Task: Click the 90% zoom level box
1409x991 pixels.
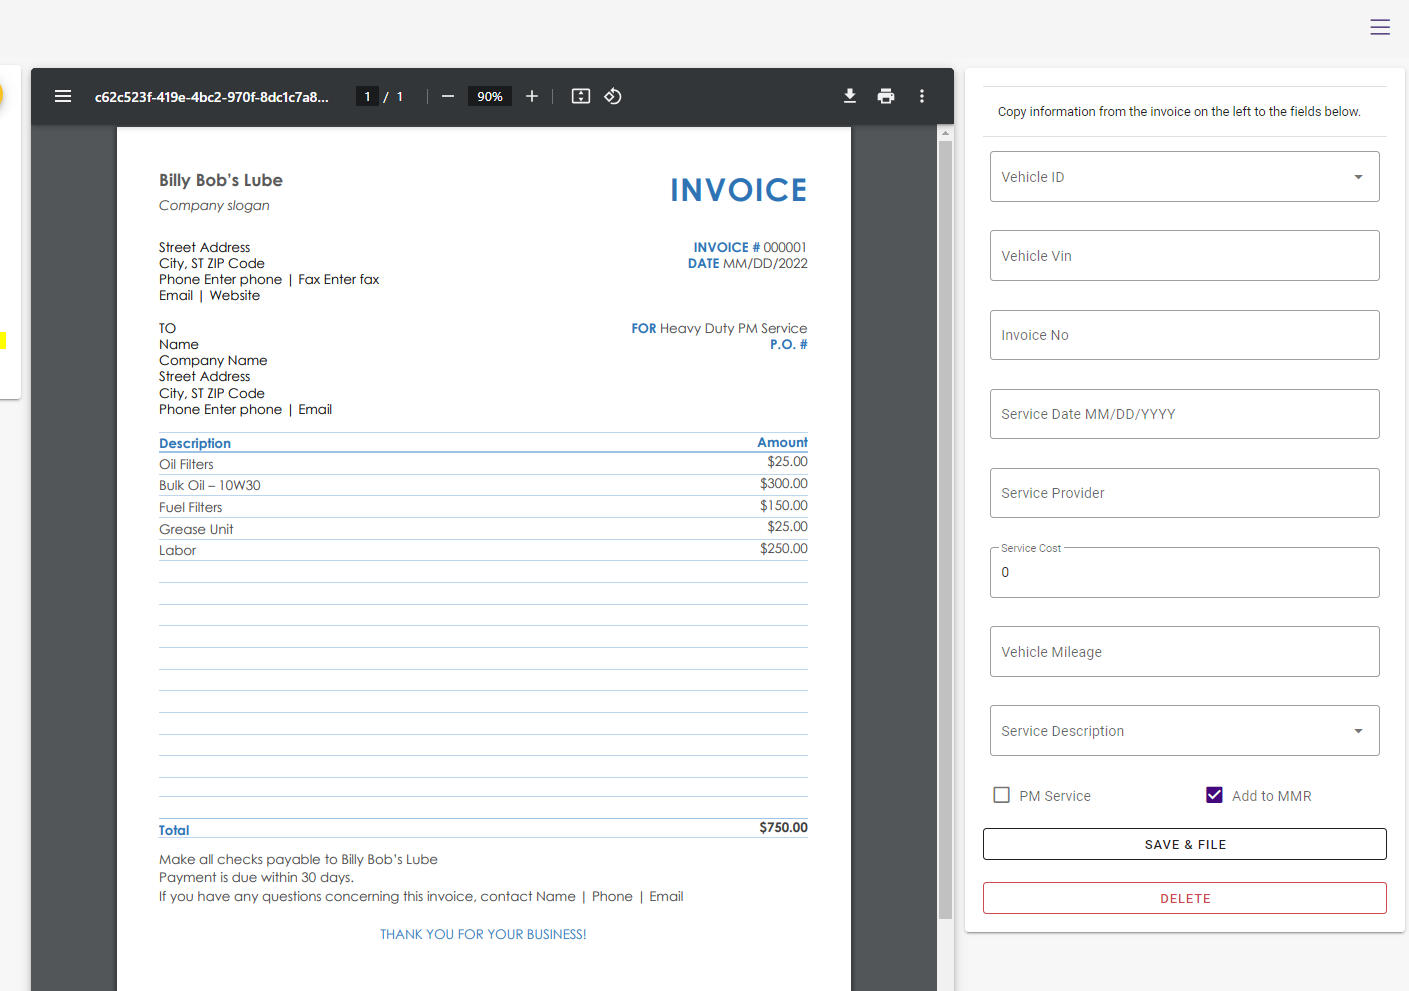Action: (490, 97)
